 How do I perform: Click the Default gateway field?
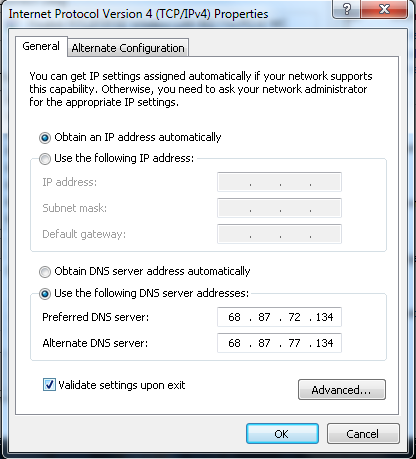pos(279,234)
